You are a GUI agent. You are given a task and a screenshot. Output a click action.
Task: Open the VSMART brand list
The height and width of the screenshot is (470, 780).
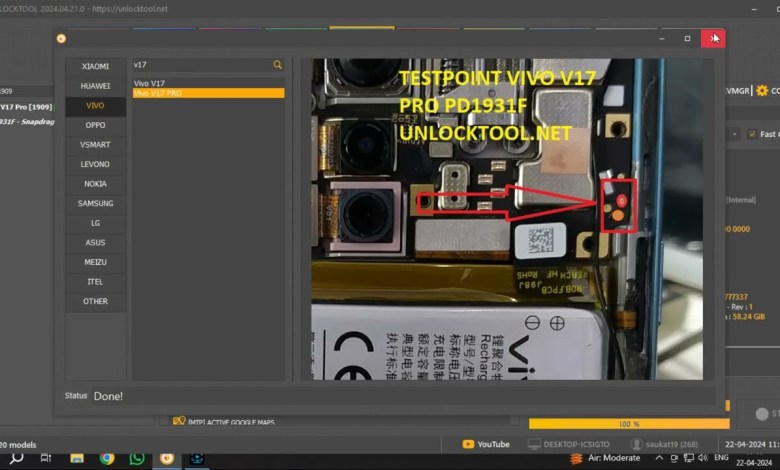95,145
